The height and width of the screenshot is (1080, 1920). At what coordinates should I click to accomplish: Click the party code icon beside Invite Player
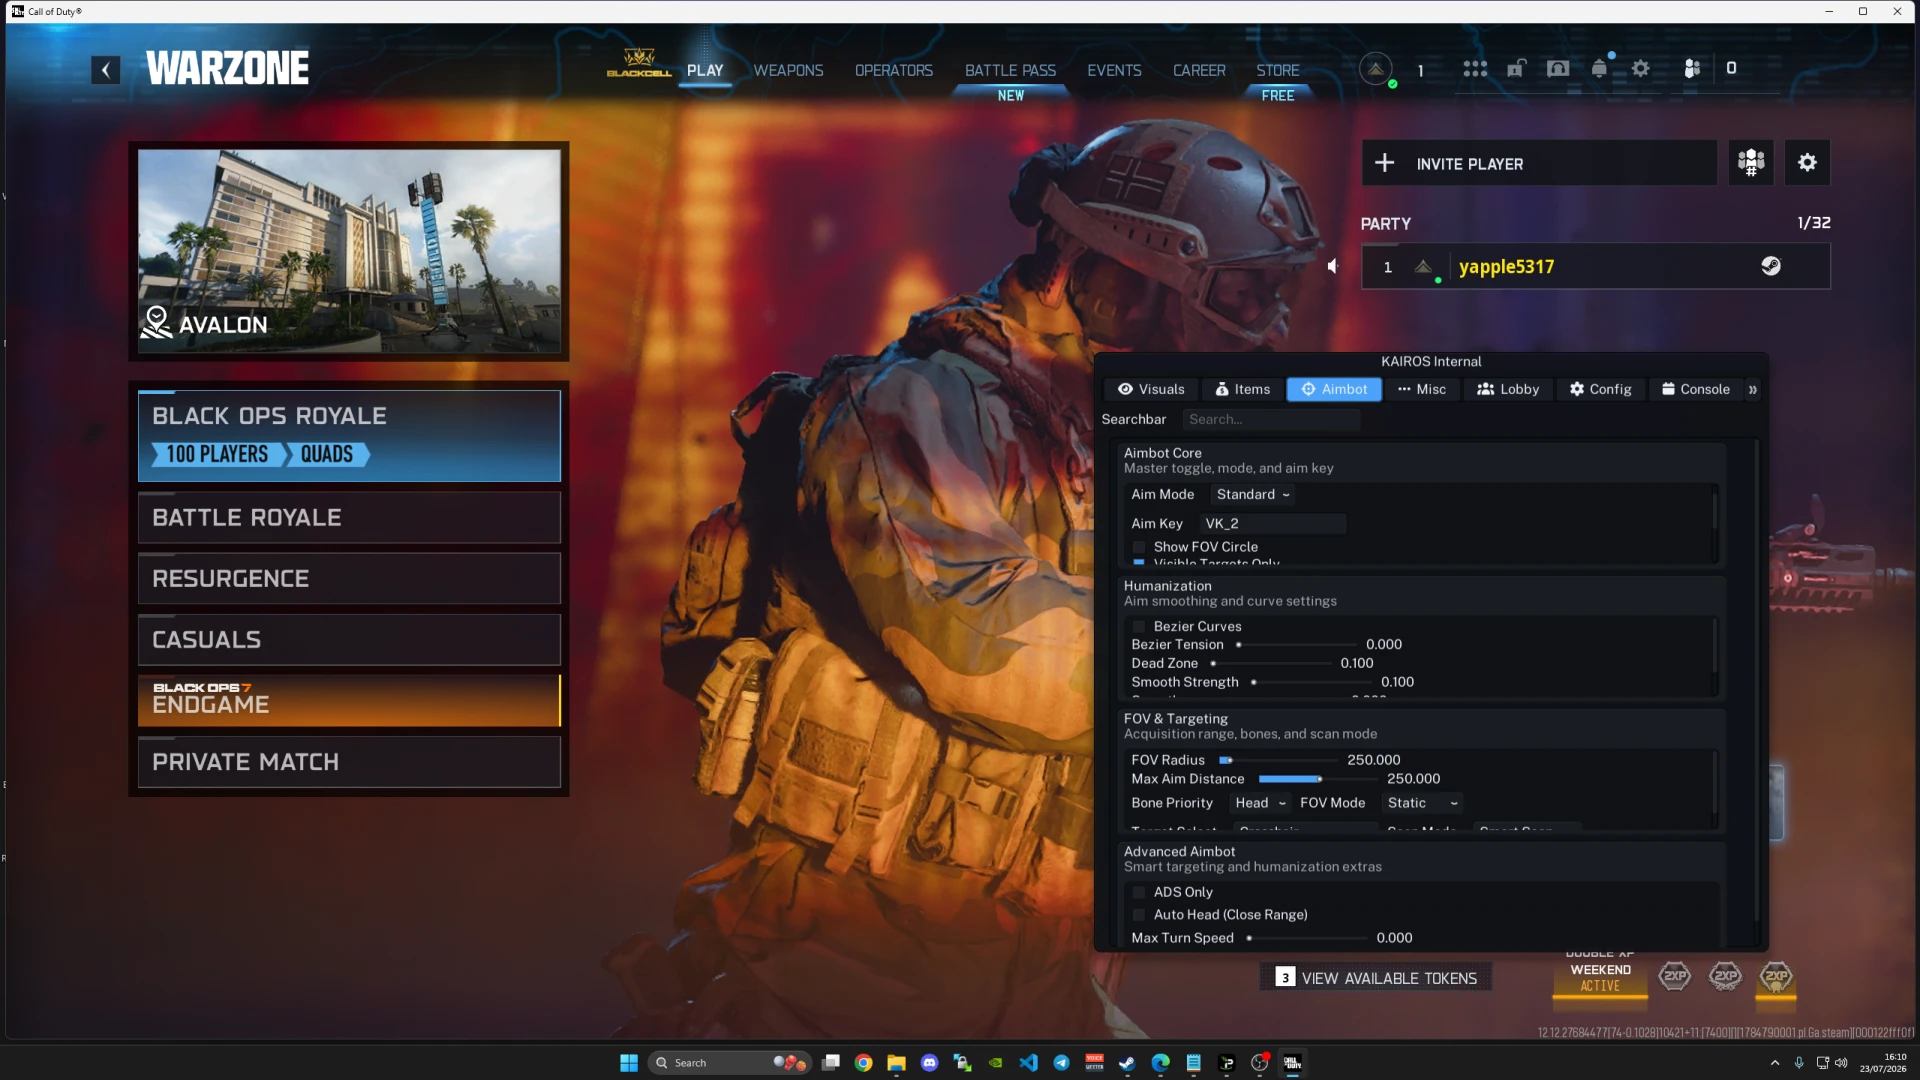1751,163
